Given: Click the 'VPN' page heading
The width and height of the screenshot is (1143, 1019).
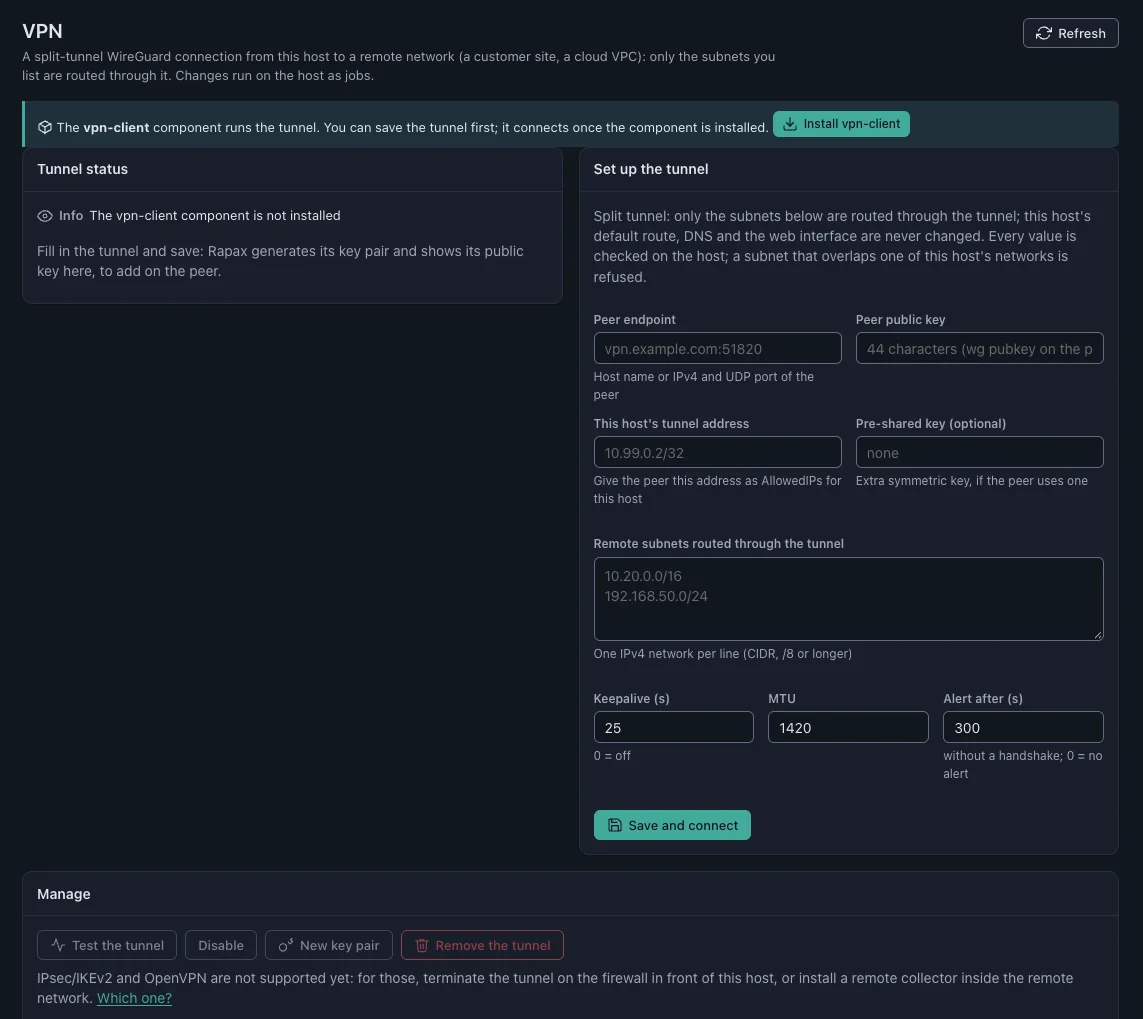Looking at the screenshot, I should point(42,31).
